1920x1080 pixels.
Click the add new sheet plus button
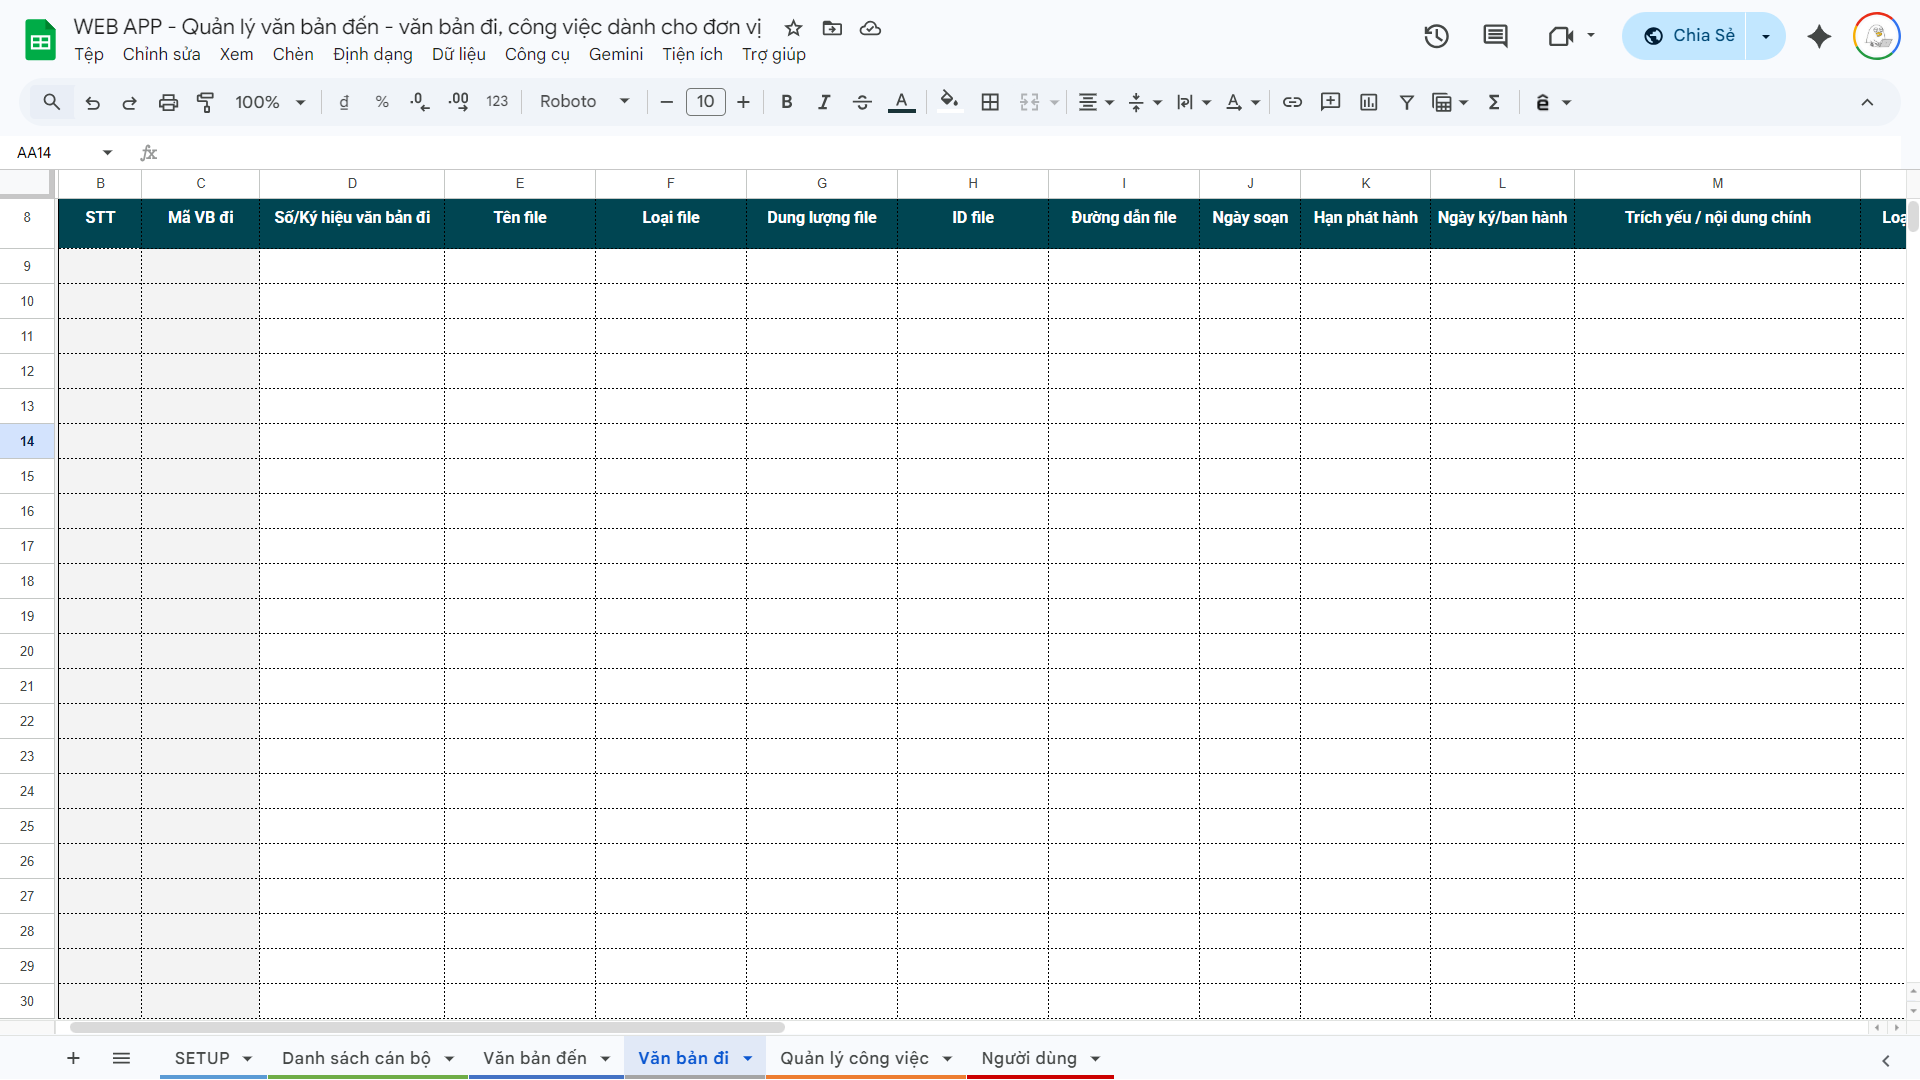(x=73, y=1058)
